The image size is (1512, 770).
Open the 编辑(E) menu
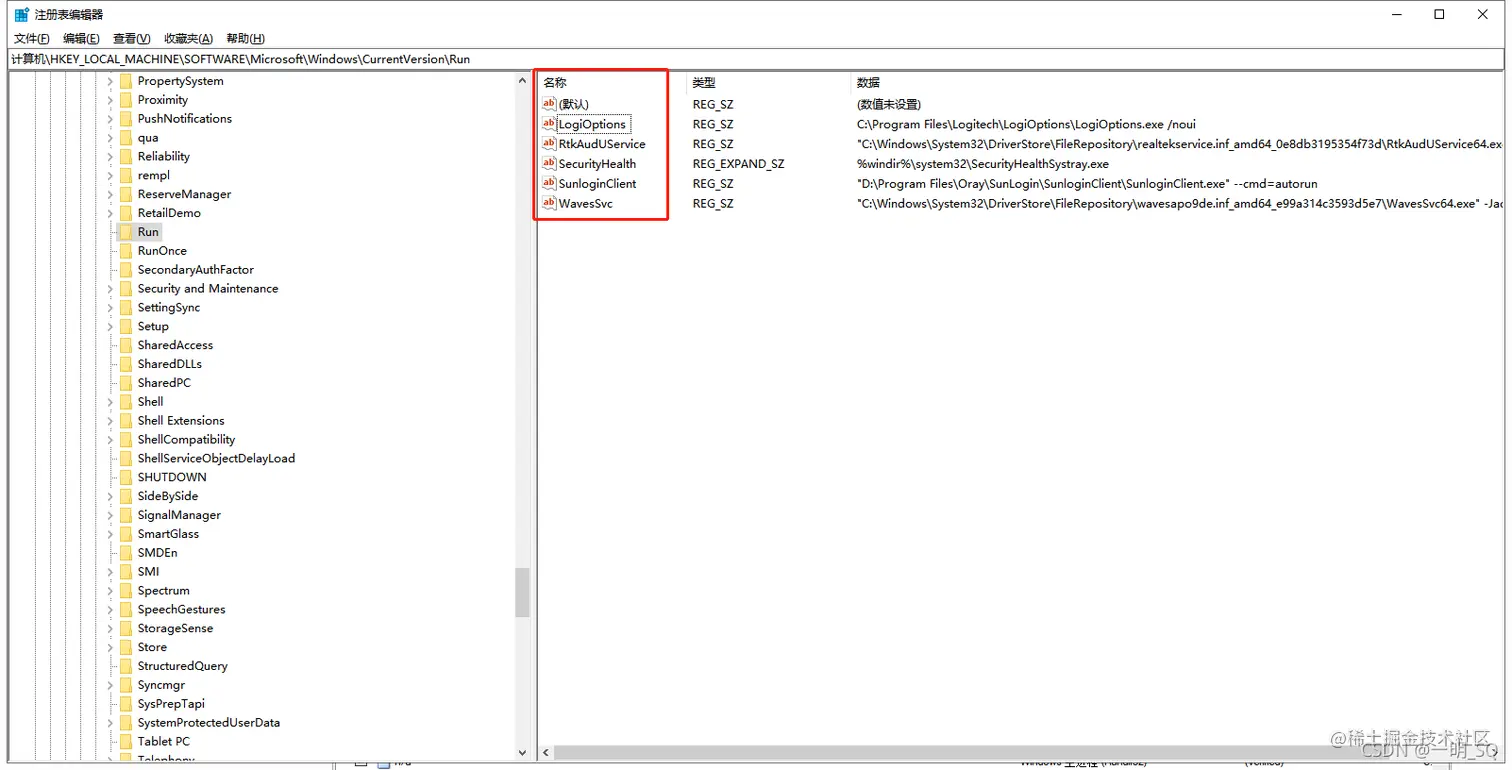click(81, 38)
